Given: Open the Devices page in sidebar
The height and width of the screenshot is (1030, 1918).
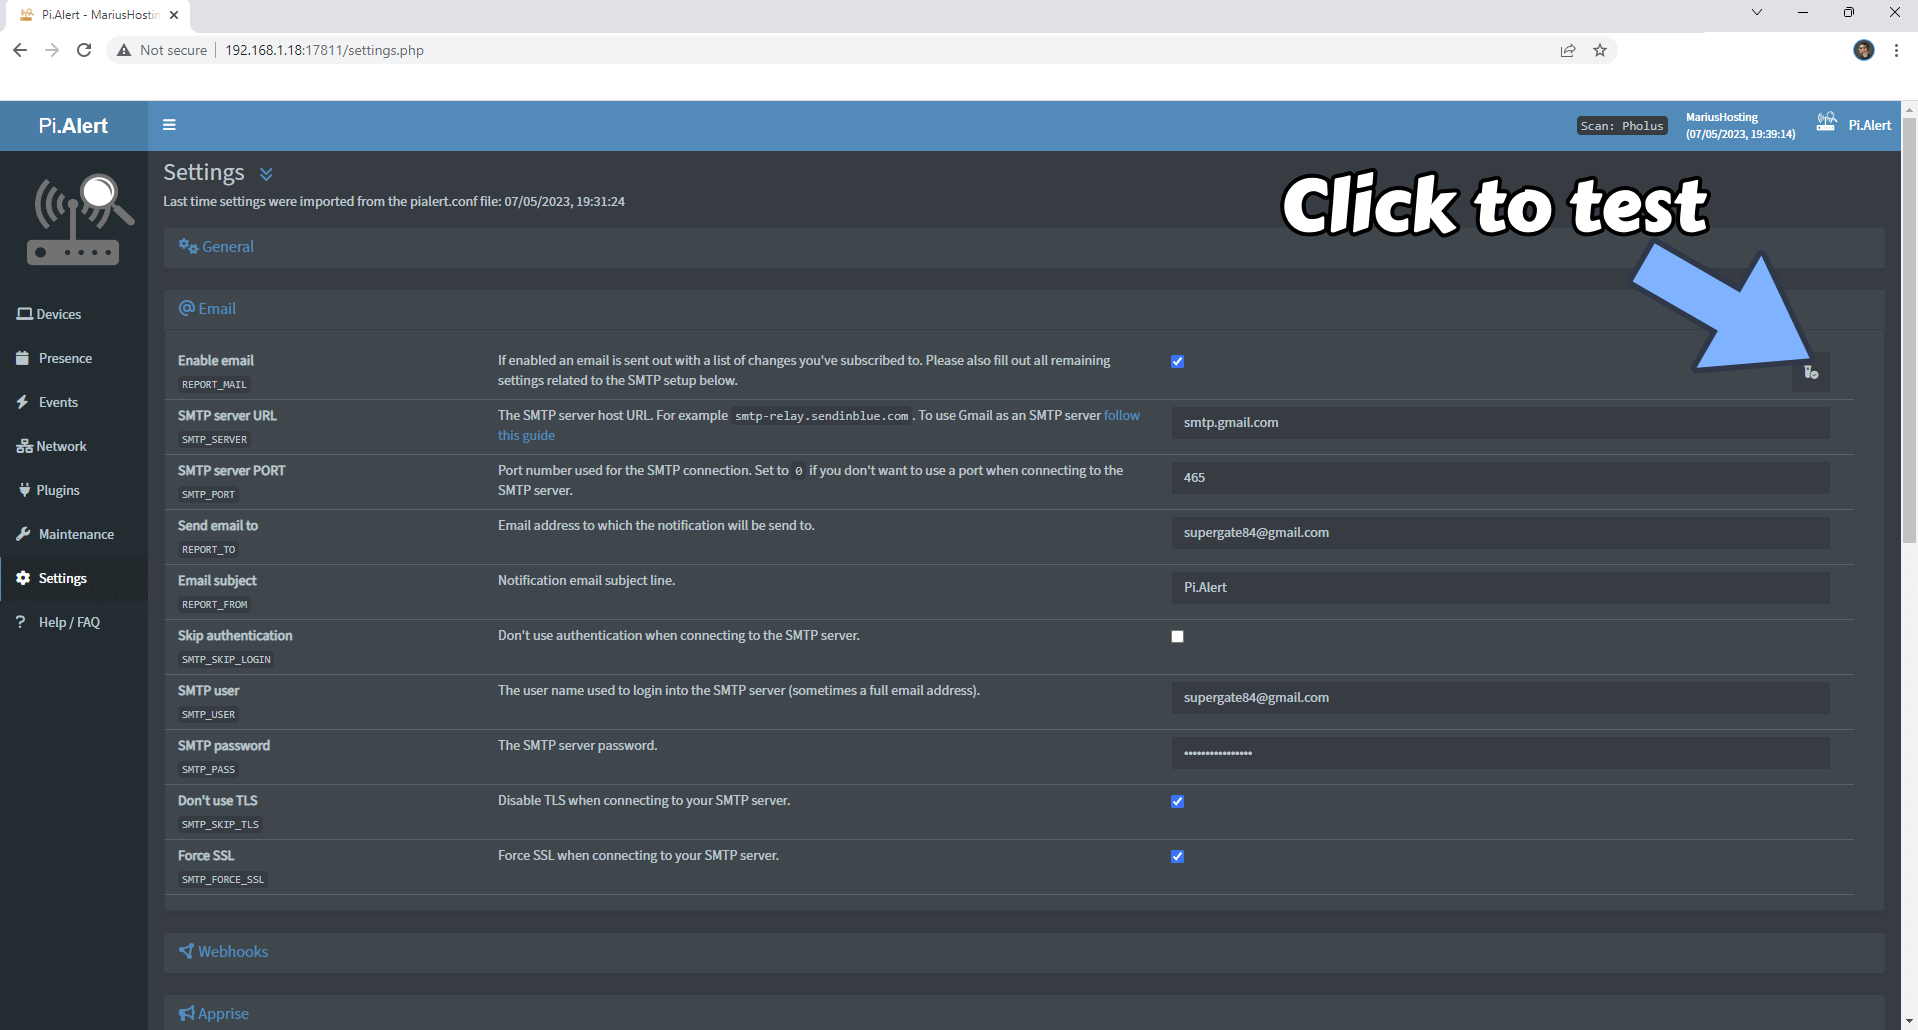Looking at the screenshot, I should (58, 314).
